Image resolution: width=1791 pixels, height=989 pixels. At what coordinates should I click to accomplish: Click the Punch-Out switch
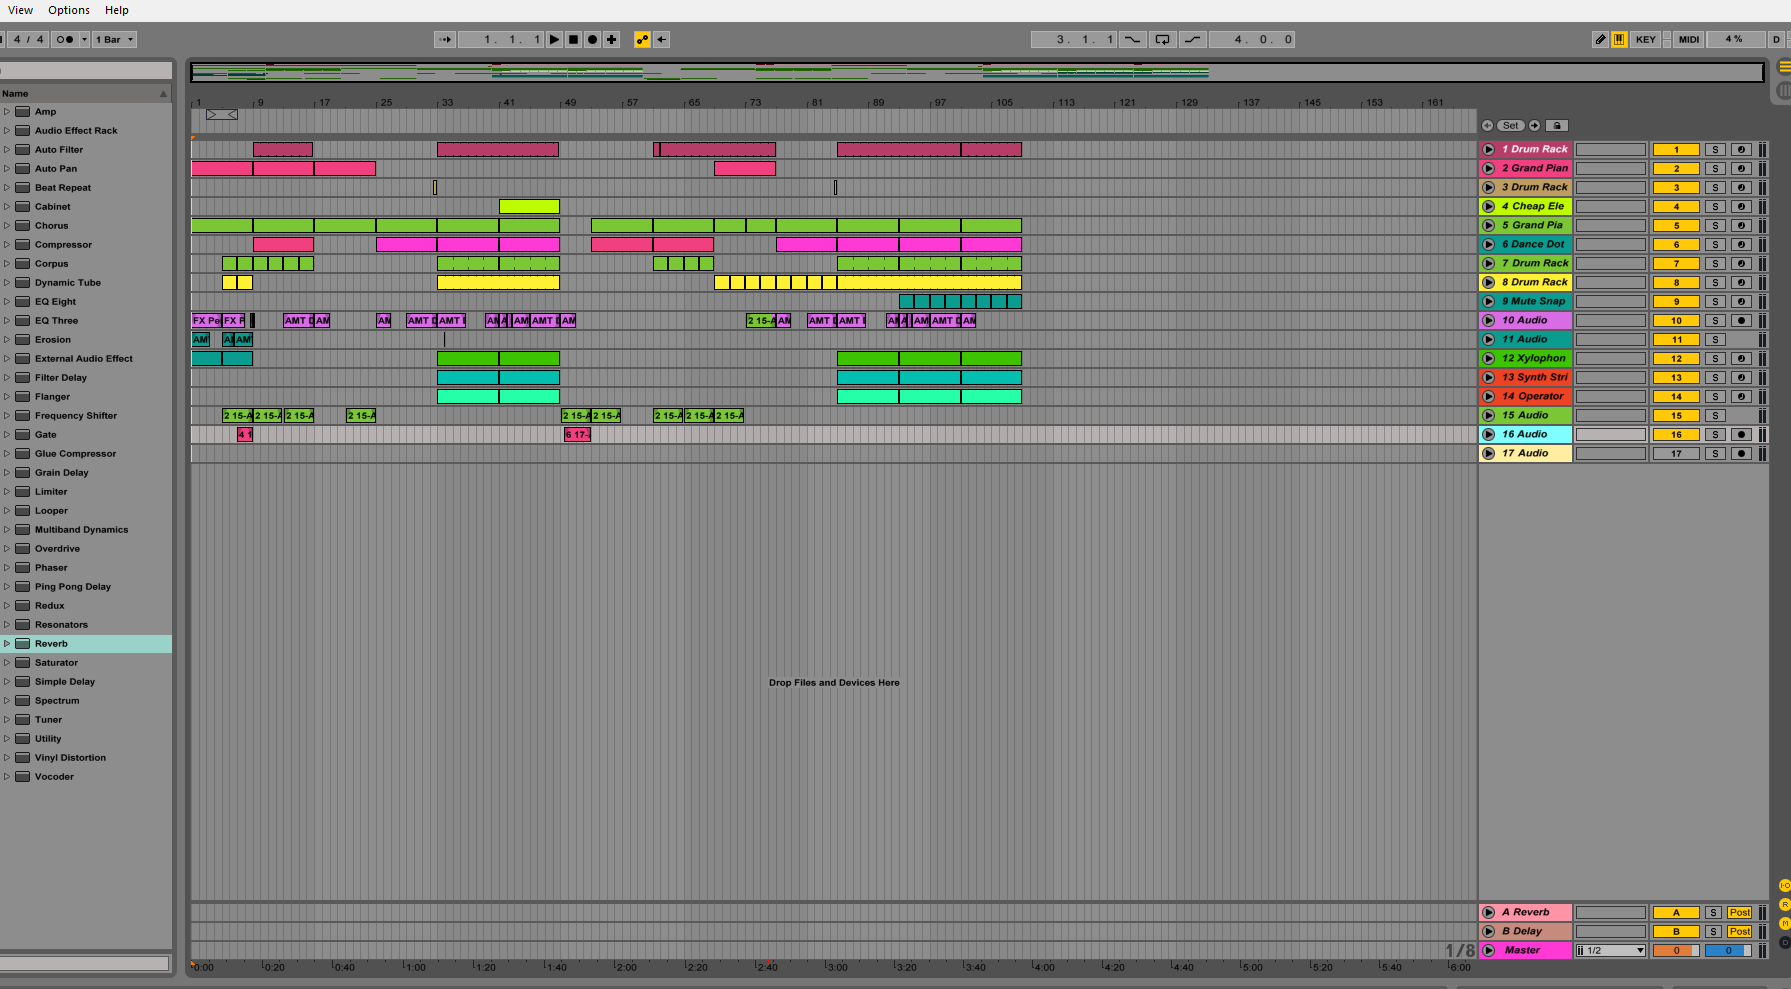click(1192, 40)
